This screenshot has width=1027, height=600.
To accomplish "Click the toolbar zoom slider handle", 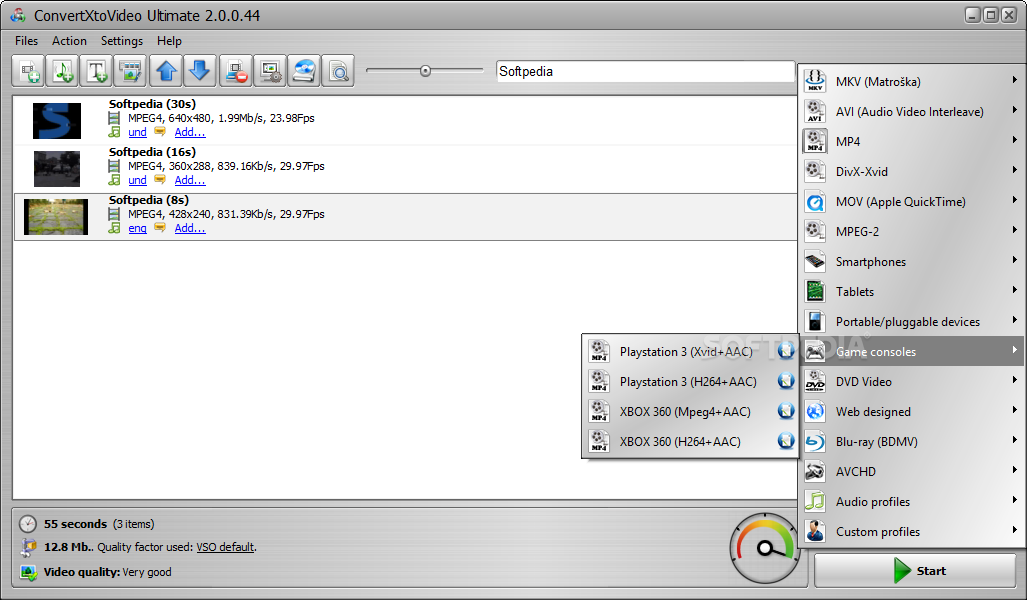I will tap(426, 71).
